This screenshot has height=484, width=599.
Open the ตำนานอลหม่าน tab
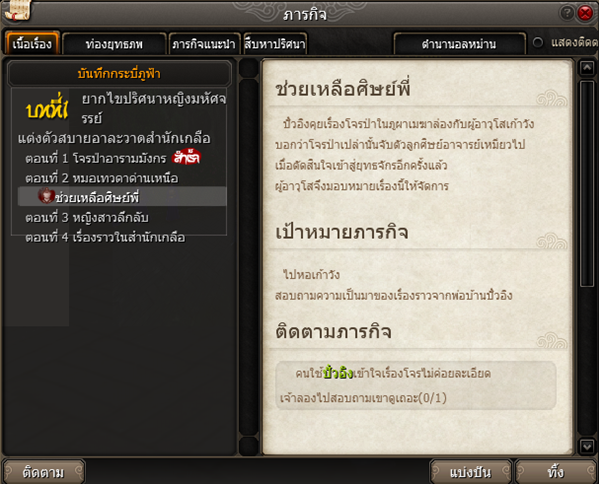pos(459,44)
